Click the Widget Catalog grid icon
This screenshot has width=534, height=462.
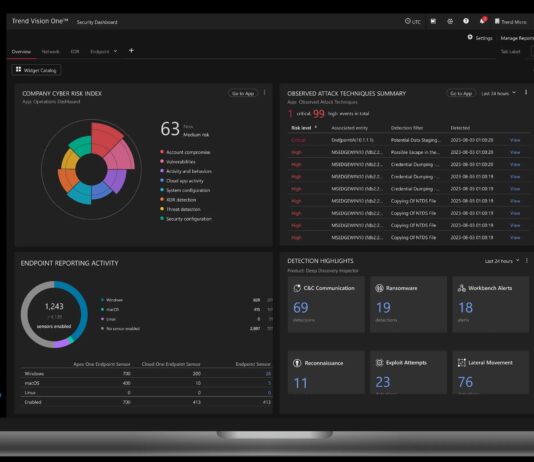pyautogui.click(x=18, y=69)
